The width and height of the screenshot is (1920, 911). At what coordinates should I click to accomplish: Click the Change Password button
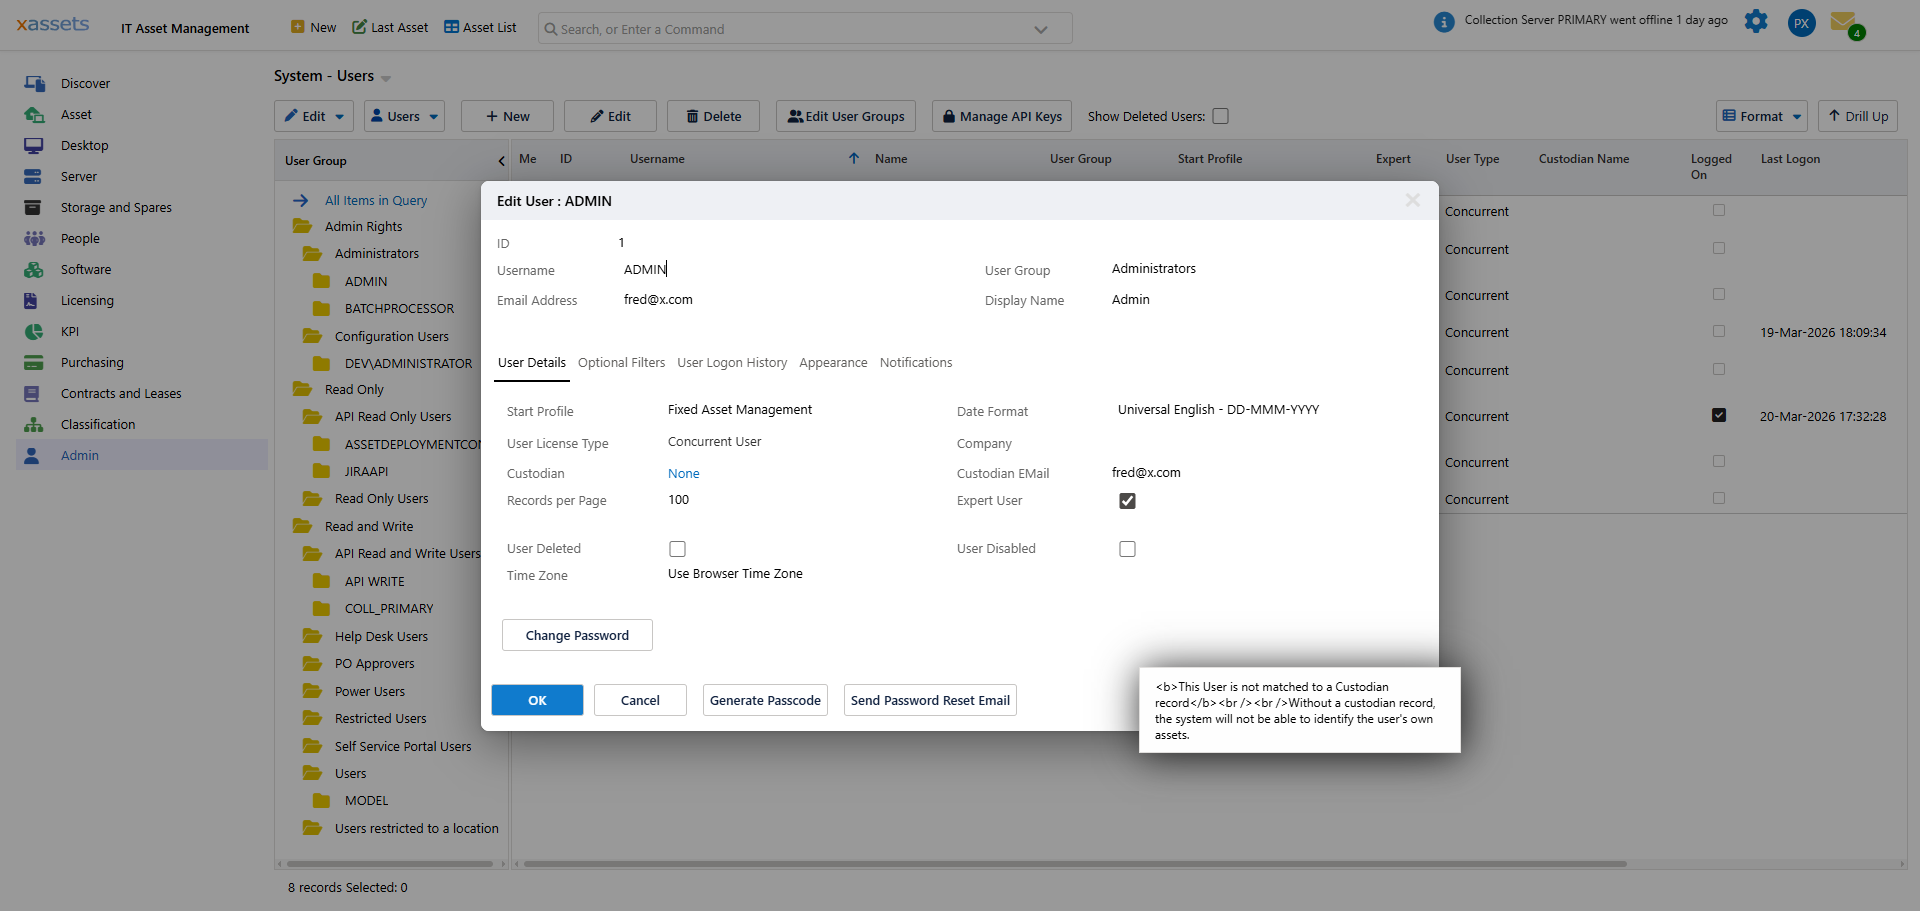577,635
